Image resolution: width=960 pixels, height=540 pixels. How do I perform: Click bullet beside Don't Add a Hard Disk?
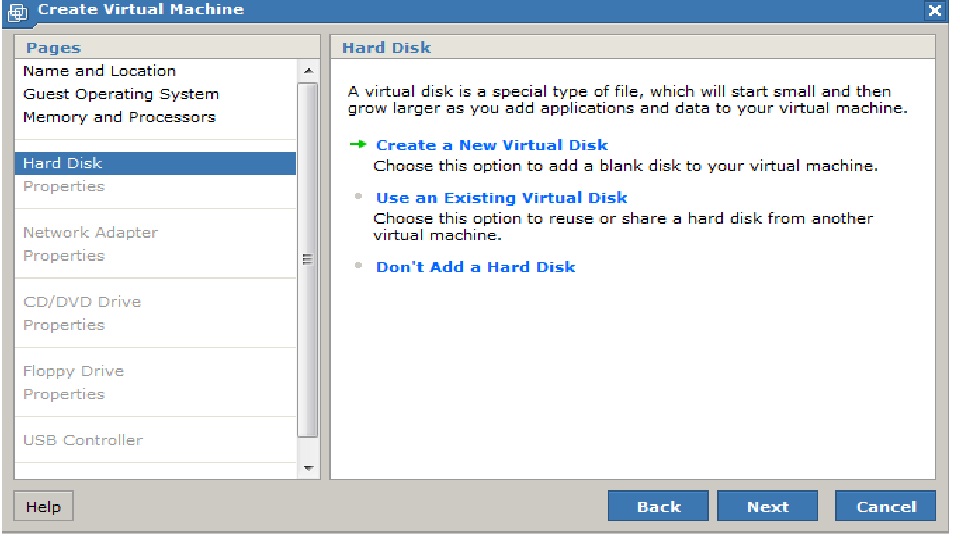358,266
